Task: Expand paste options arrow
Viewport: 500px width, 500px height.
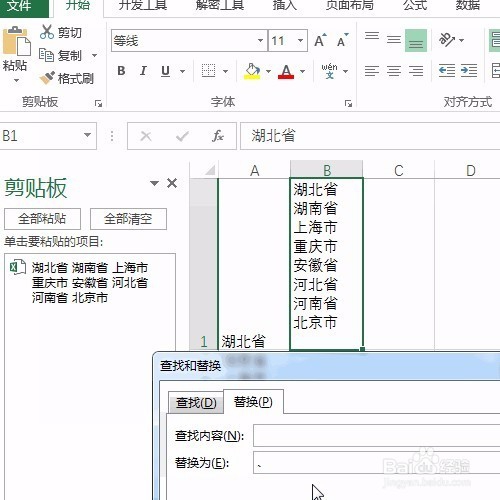Action: (16, 80)
